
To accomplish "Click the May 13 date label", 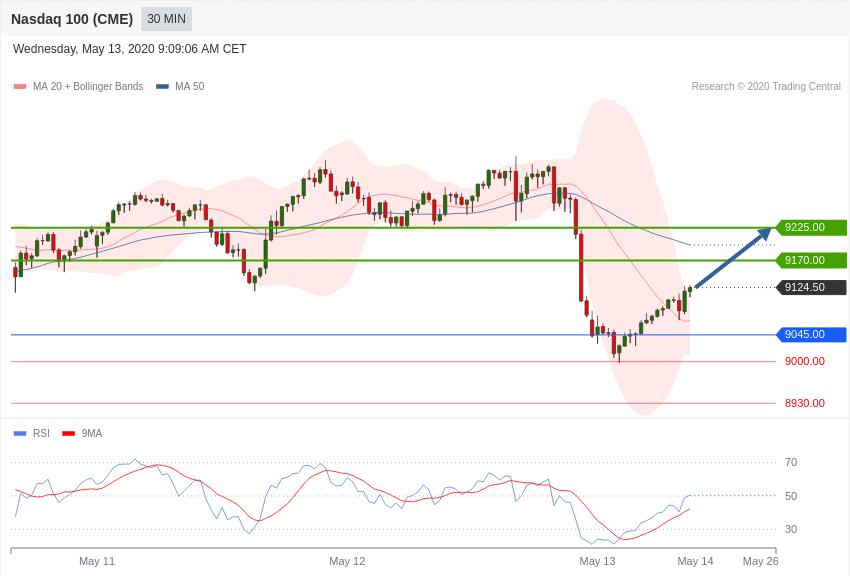I will coord(597,561).
